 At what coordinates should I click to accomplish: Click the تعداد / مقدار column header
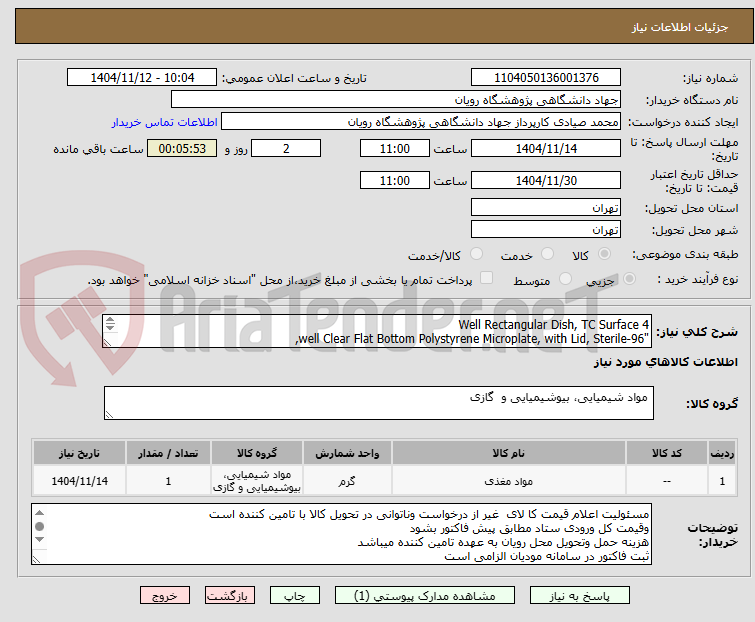(168, 453)
